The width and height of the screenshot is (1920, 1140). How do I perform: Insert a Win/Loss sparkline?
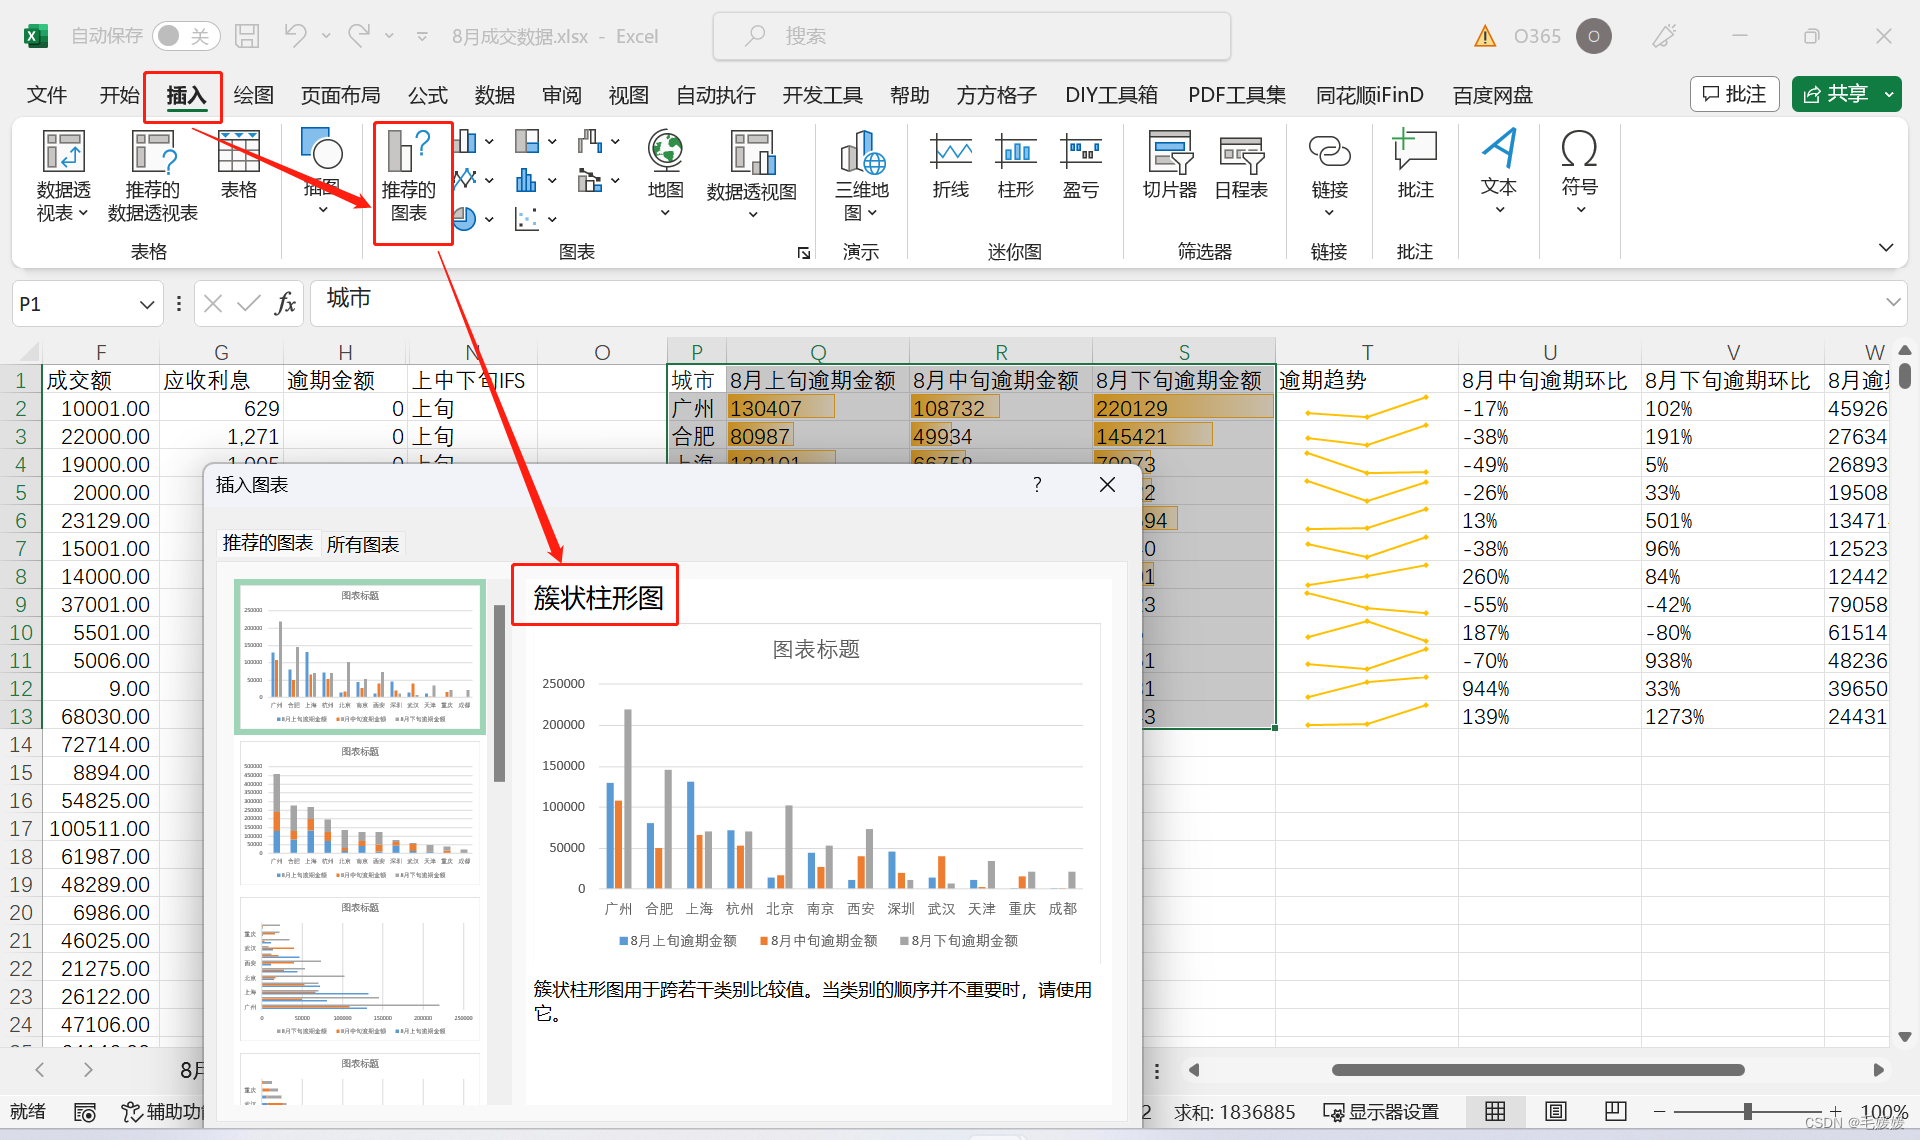pyautogui.click(x=1080, y=166)
